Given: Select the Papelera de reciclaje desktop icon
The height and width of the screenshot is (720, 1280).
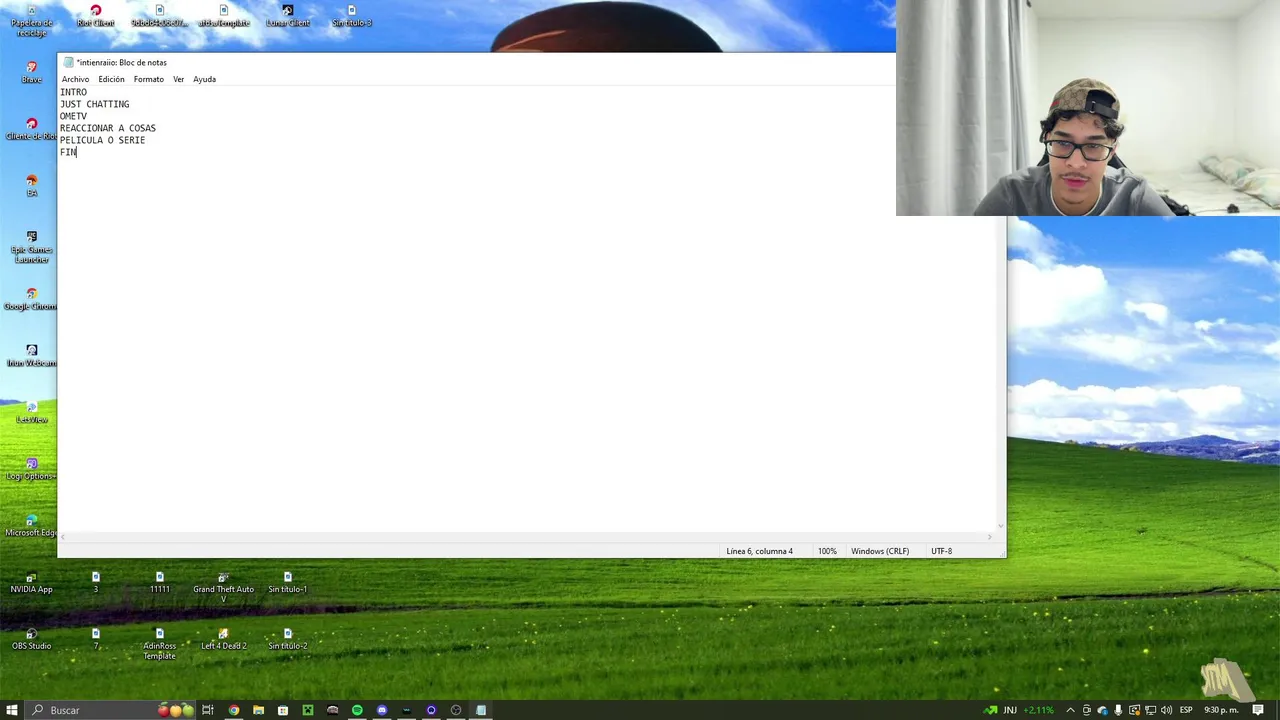Looking at the screenshot, I should 31,20.
